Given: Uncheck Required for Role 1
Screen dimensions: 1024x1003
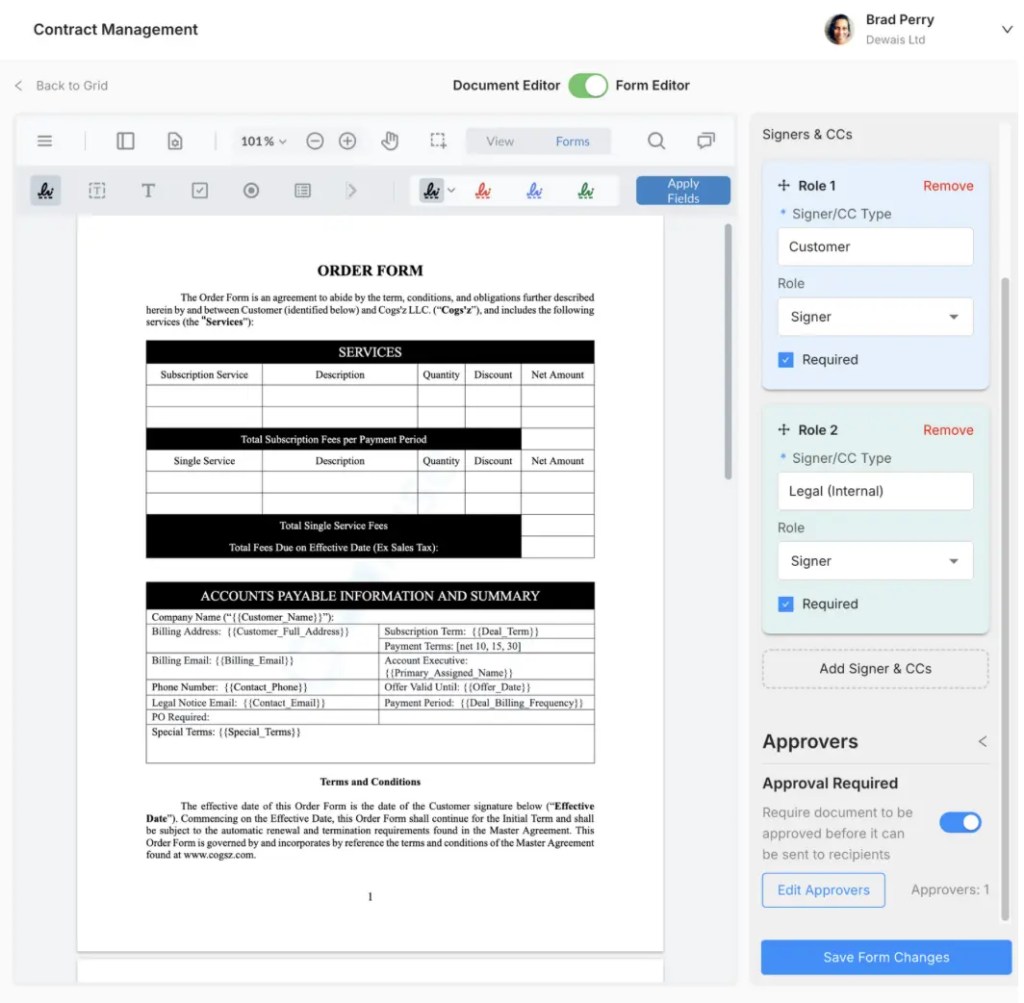Looking at the screenshot, I should point(786,359).
